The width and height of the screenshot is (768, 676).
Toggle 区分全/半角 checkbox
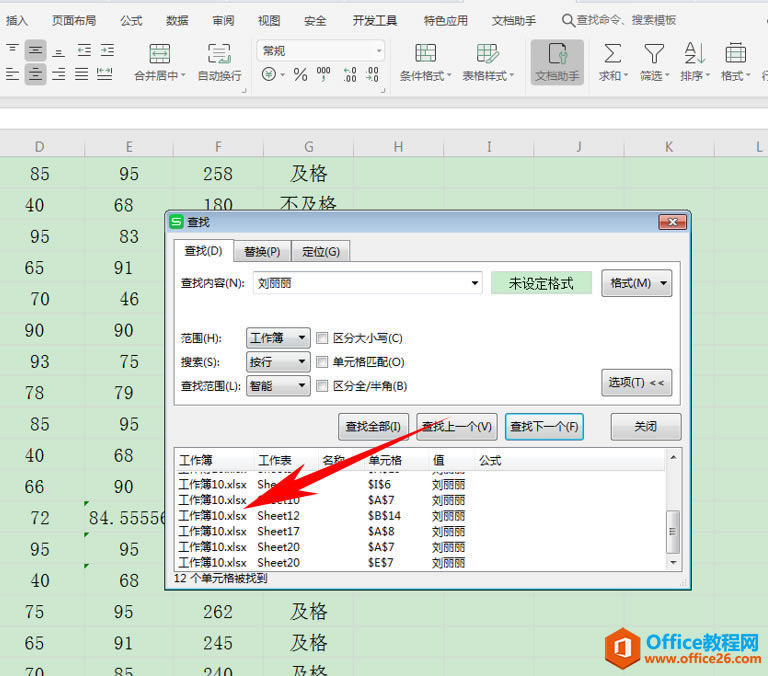pyautogui.click(x=322, y=386)
